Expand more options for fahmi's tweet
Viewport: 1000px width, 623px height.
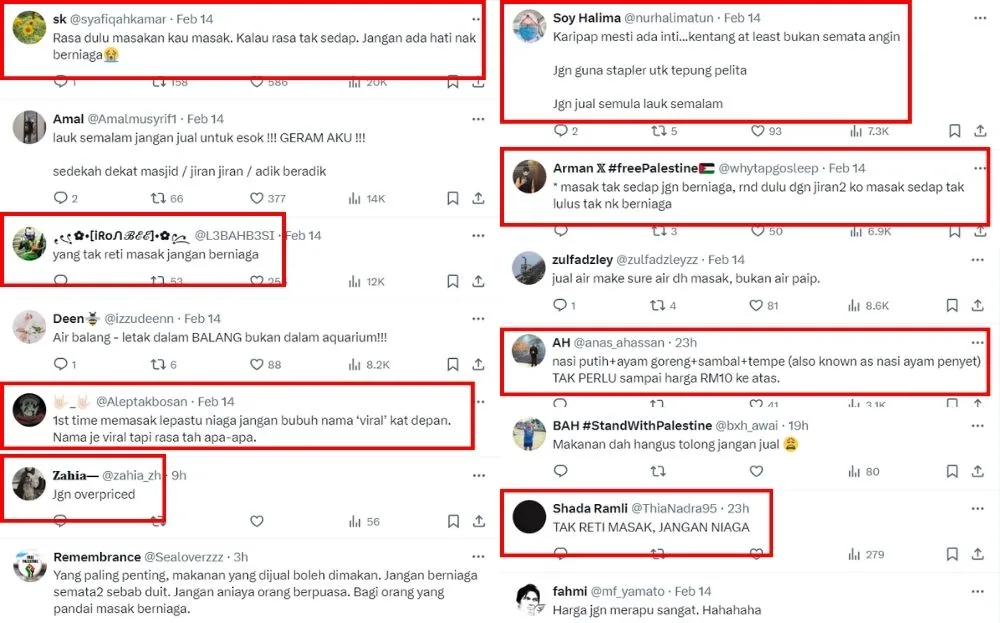click(979, 591)
